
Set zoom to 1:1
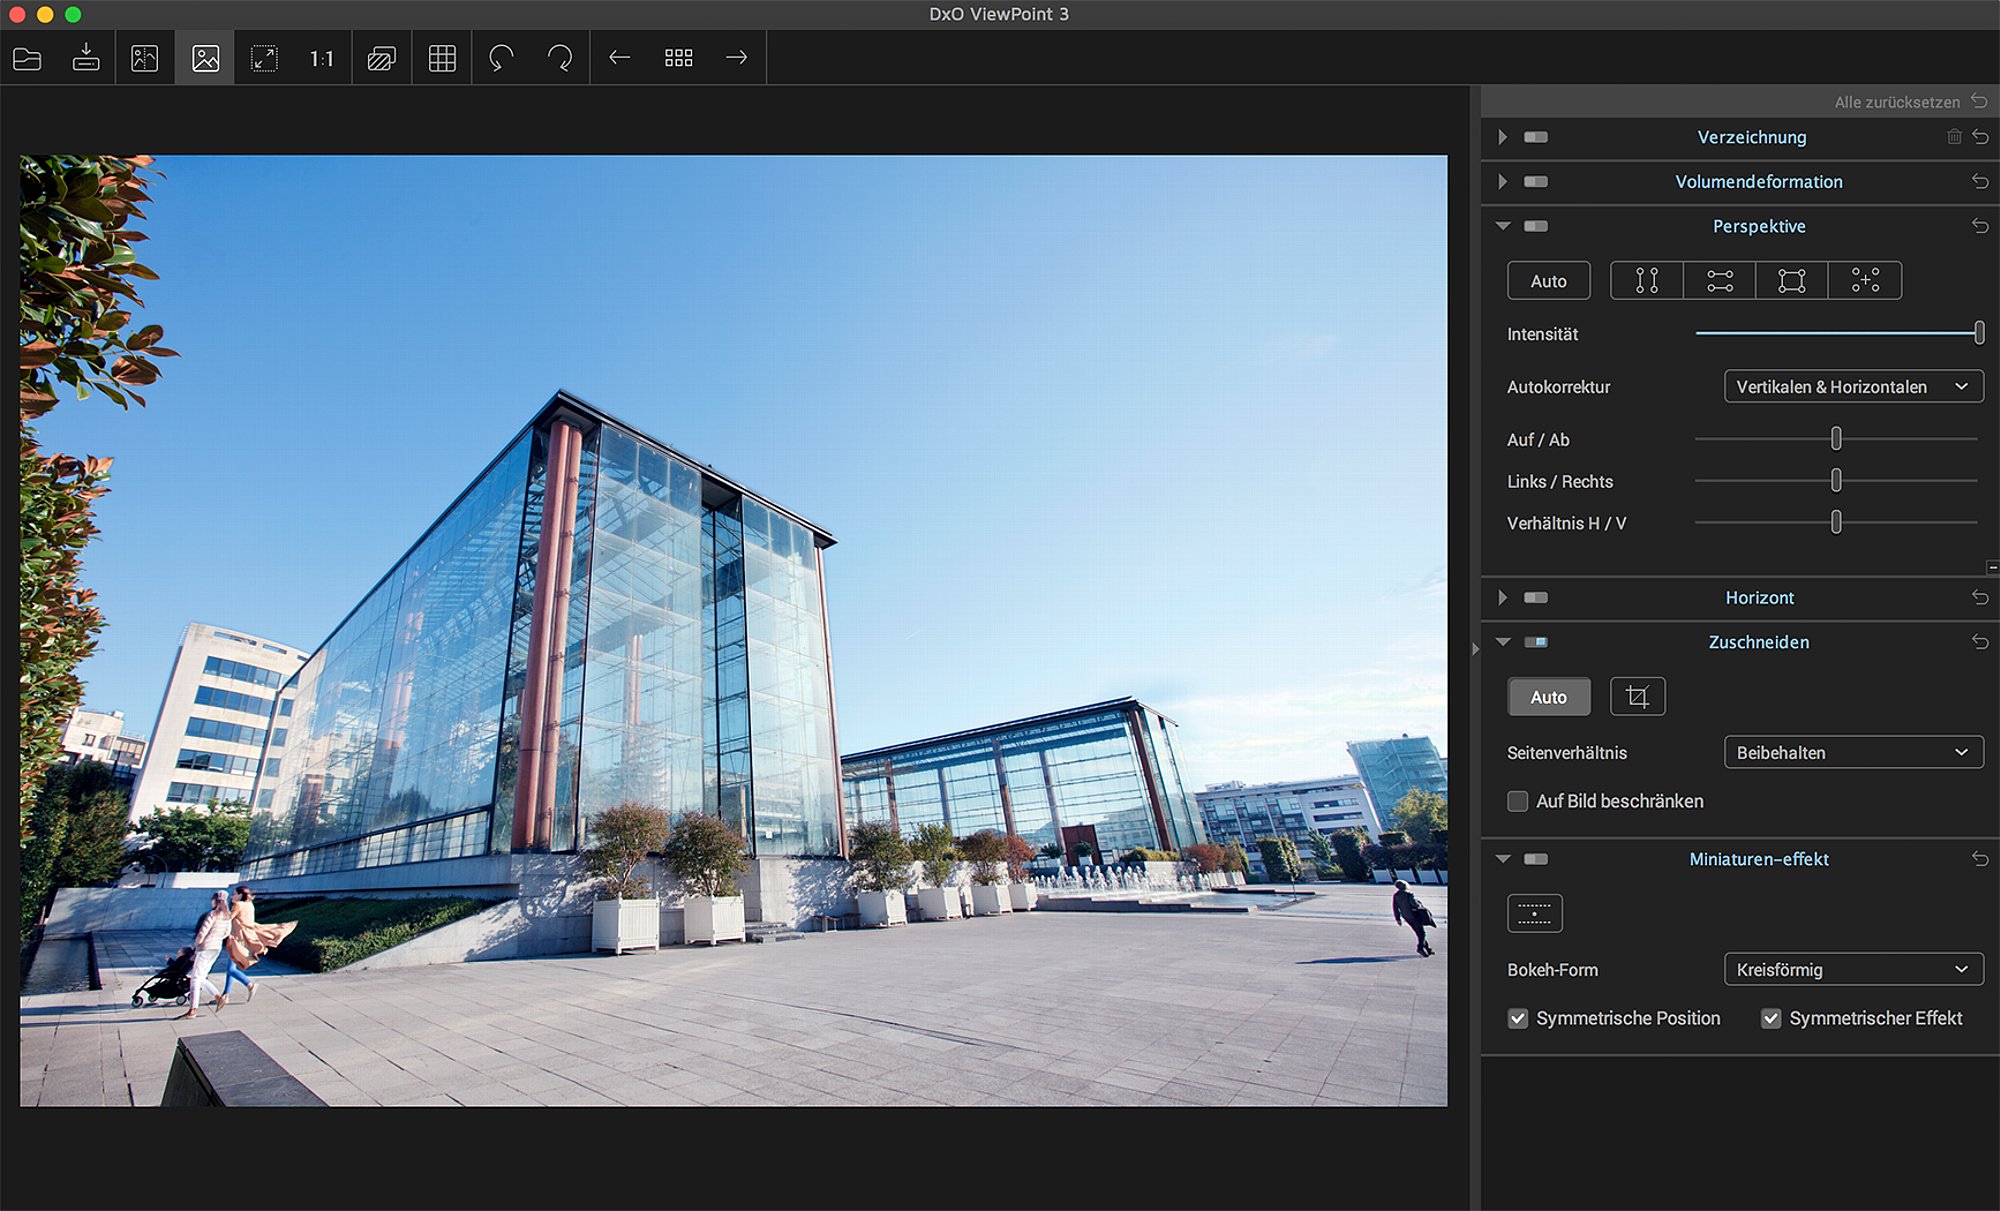coord(322,59)
